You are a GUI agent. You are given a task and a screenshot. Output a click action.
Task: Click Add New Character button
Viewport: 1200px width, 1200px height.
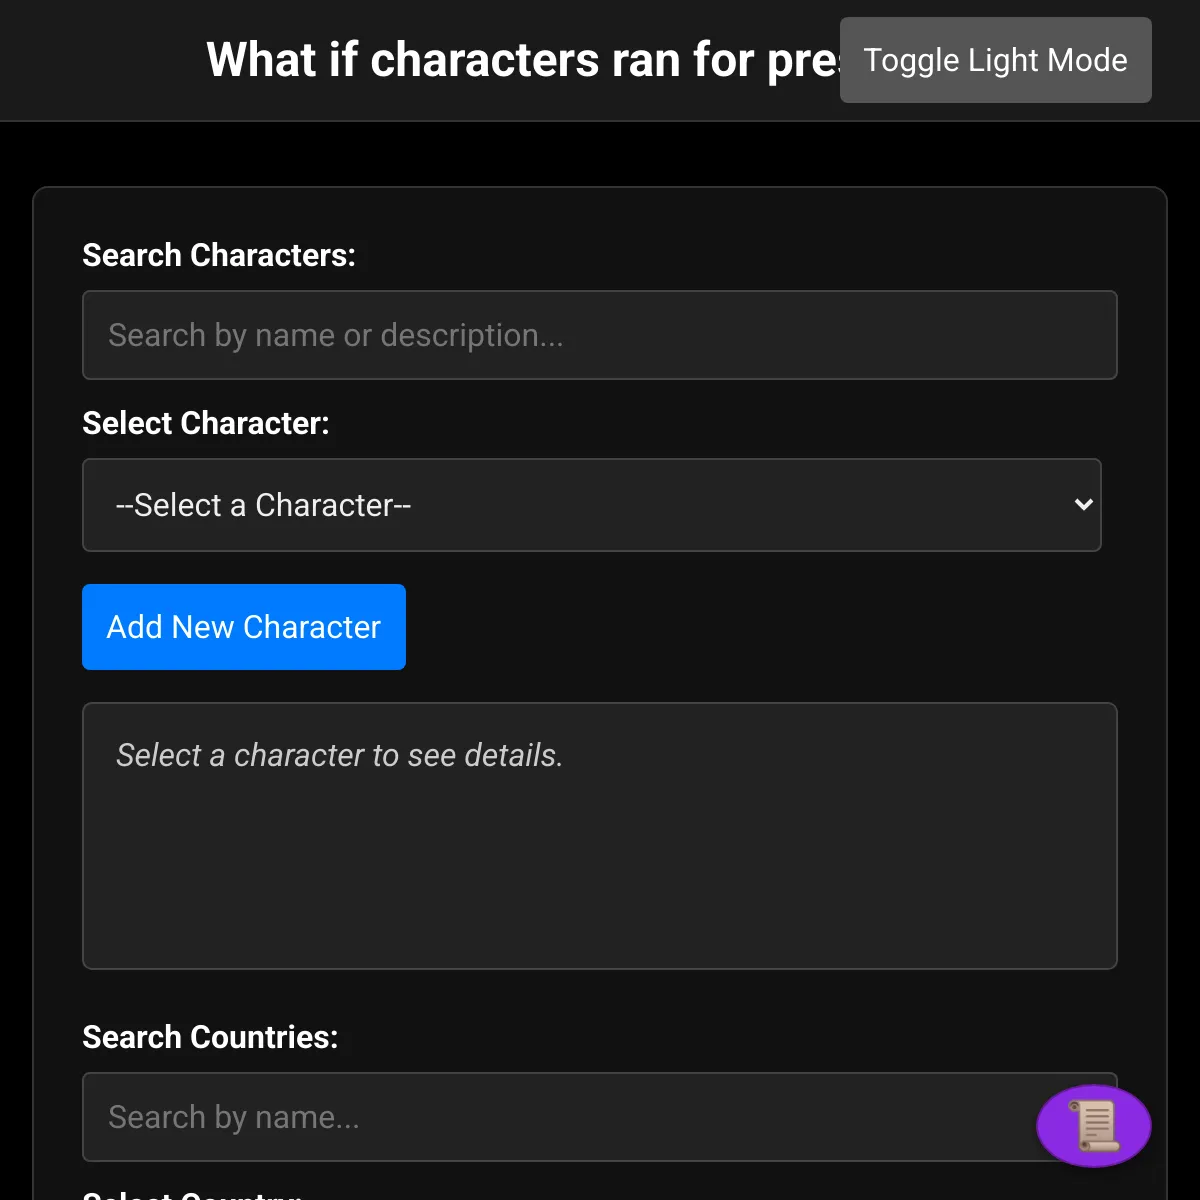pyautogui.click(x=244, y=627)
